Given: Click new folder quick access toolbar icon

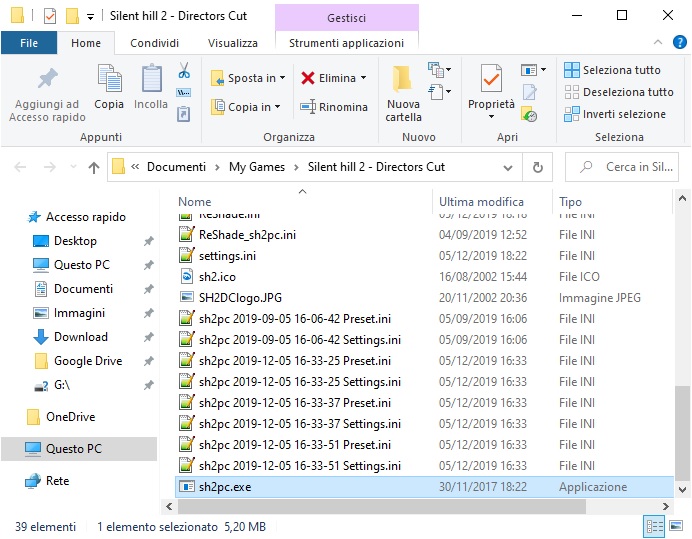Looking at the screenshot, I should click(x=72, y=16).
